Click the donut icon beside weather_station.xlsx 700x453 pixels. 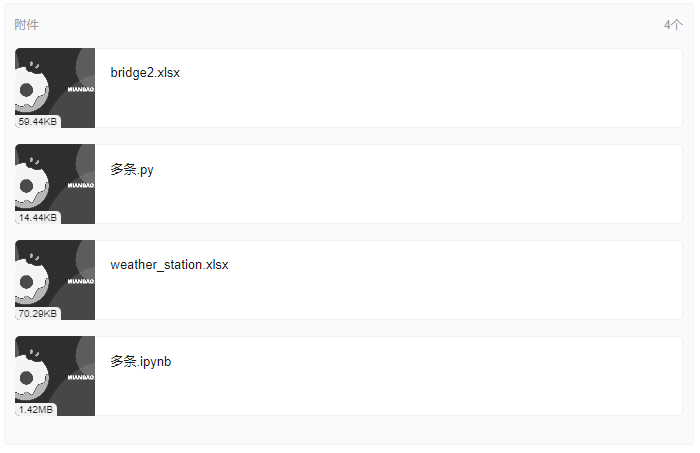[x=32, y=279]
